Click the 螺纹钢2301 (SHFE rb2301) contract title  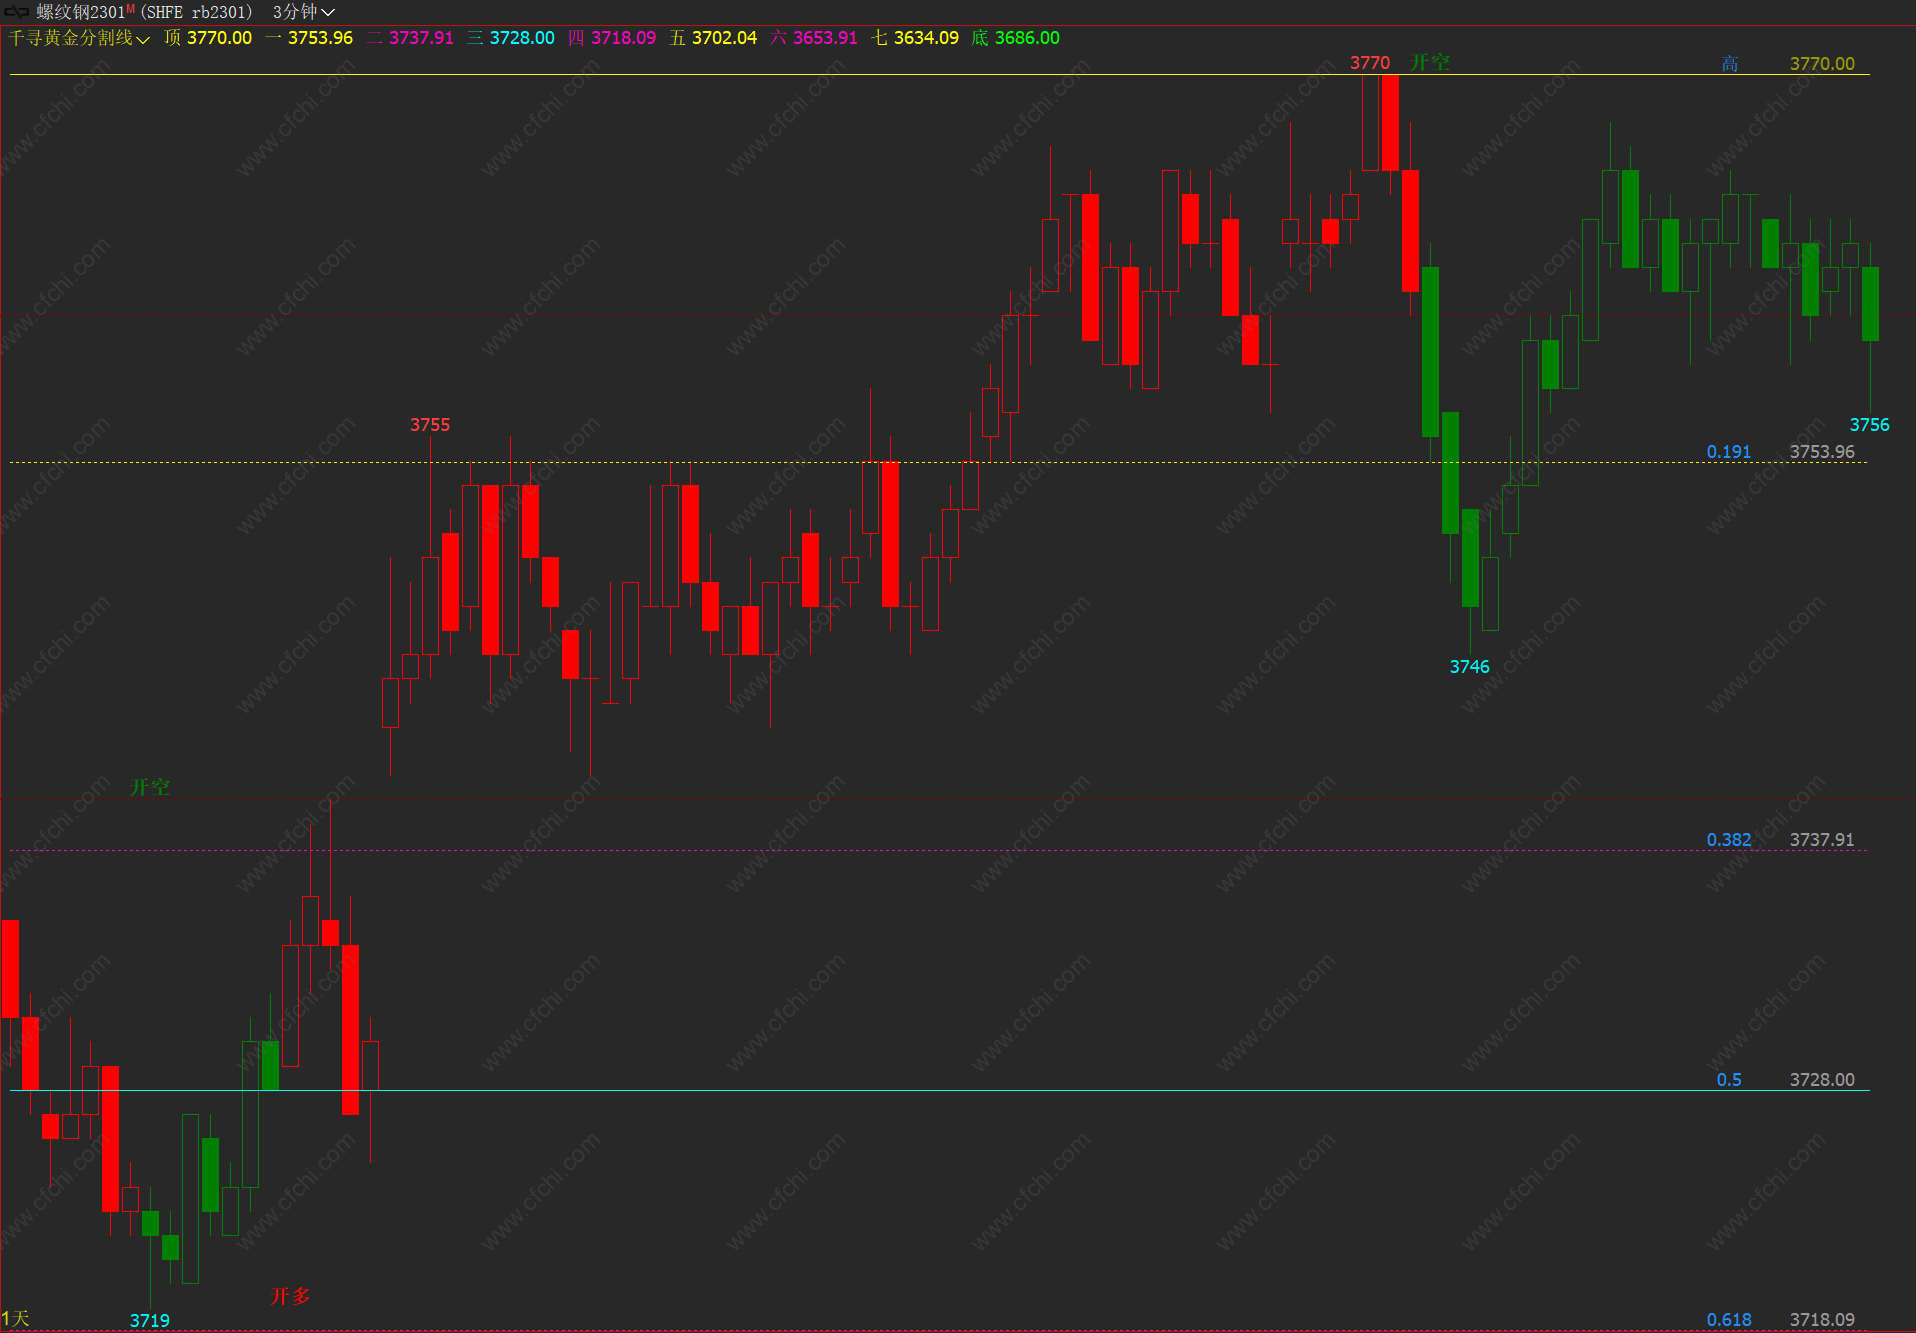144,12
